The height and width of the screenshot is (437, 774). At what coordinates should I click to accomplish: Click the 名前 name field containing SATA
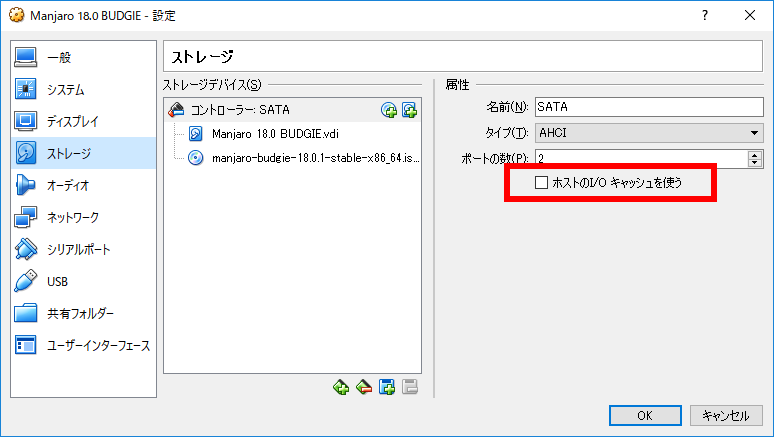(x=649, y=107)
